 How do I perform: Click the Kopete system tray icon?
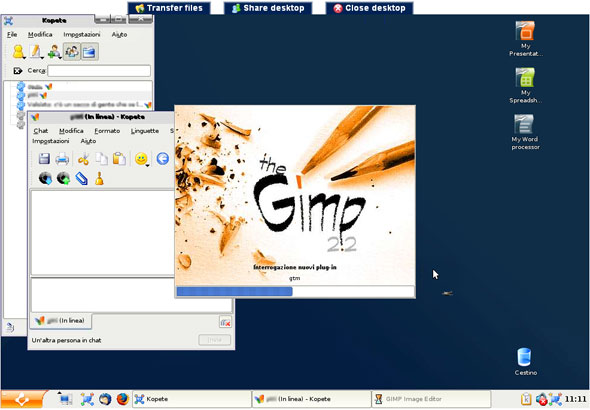coord(555,399)
